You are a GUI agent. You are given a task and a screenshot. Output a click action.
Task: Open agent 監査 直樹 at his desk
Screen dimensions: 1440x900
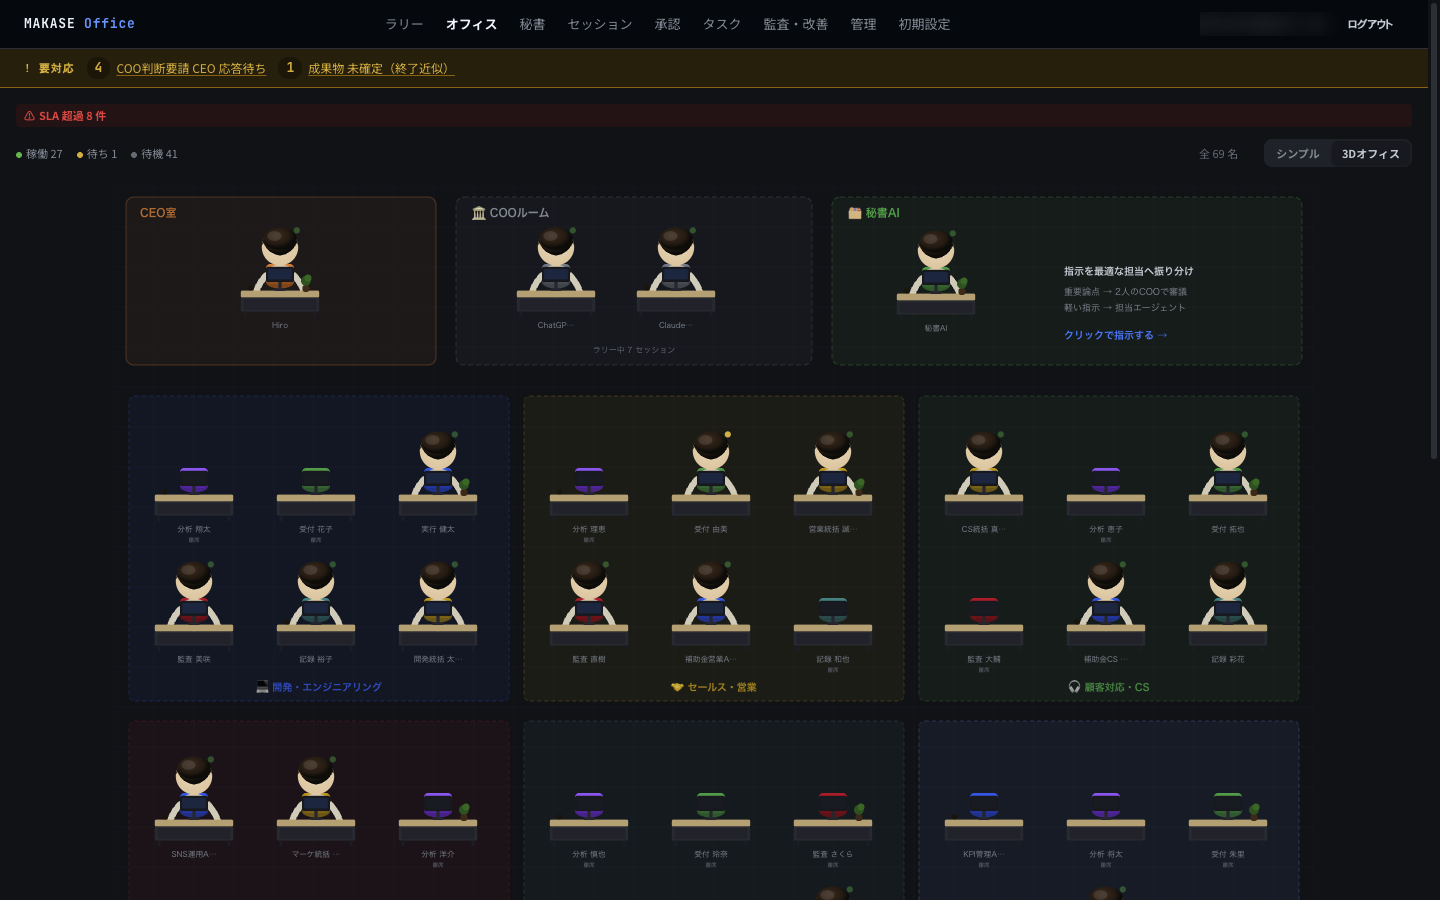(589, 612)
